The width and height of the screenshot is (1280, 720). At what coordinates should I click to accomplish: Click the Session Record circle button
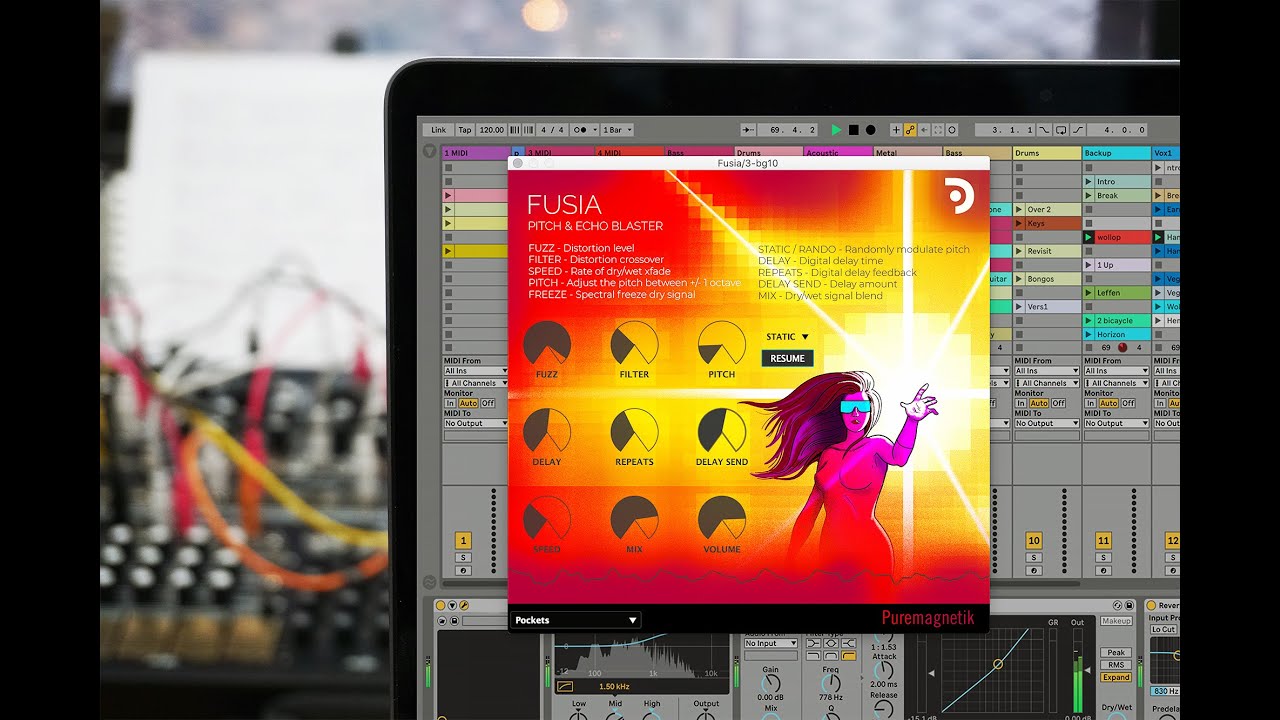click(952, 130)
